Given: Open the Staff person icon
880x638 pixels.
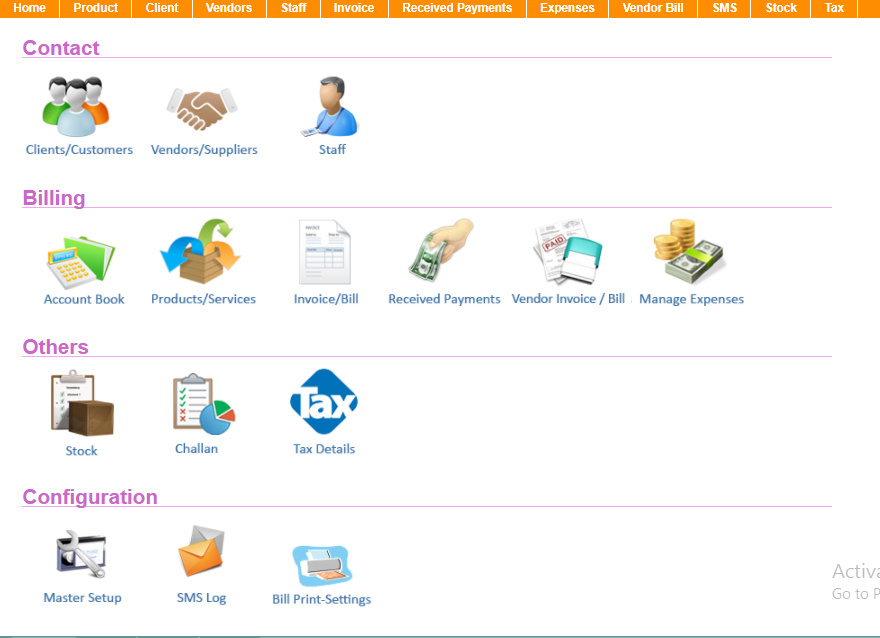Looking at the screenshot, I should click(331, 107).
